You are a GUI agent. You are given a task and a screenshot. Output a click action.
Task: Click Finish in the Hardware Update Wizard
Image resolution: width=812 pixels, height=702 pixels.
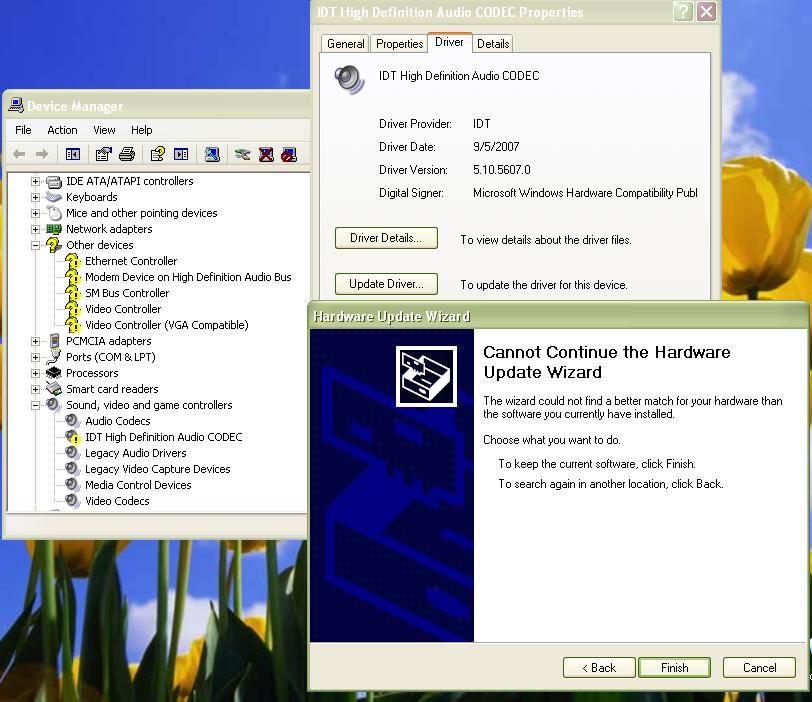coord(674,668)
